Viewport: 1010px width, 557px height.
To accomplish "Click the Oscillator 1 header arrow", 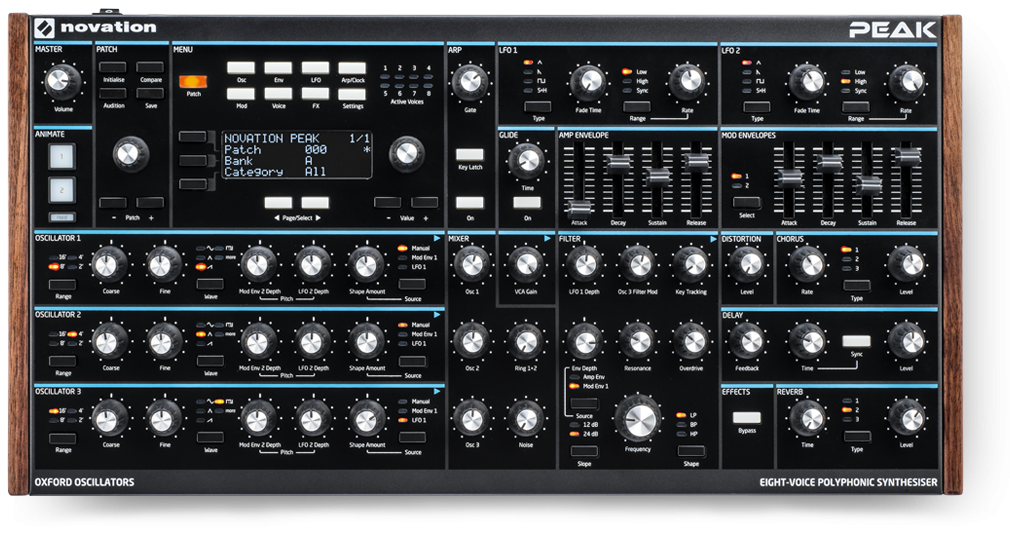I will coord(437,238).
